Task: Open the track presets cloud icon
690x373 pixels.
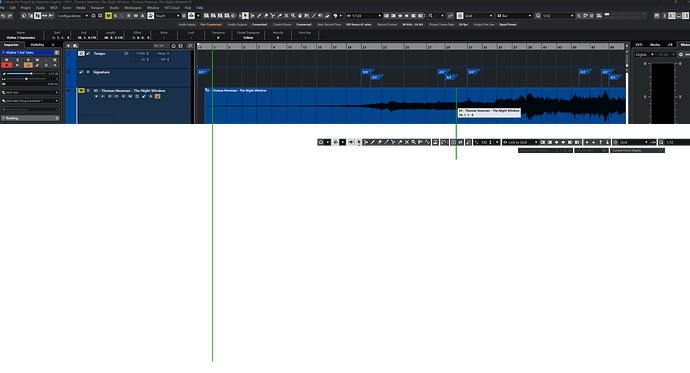Action: pyautogui.click(x=76, y=46)
